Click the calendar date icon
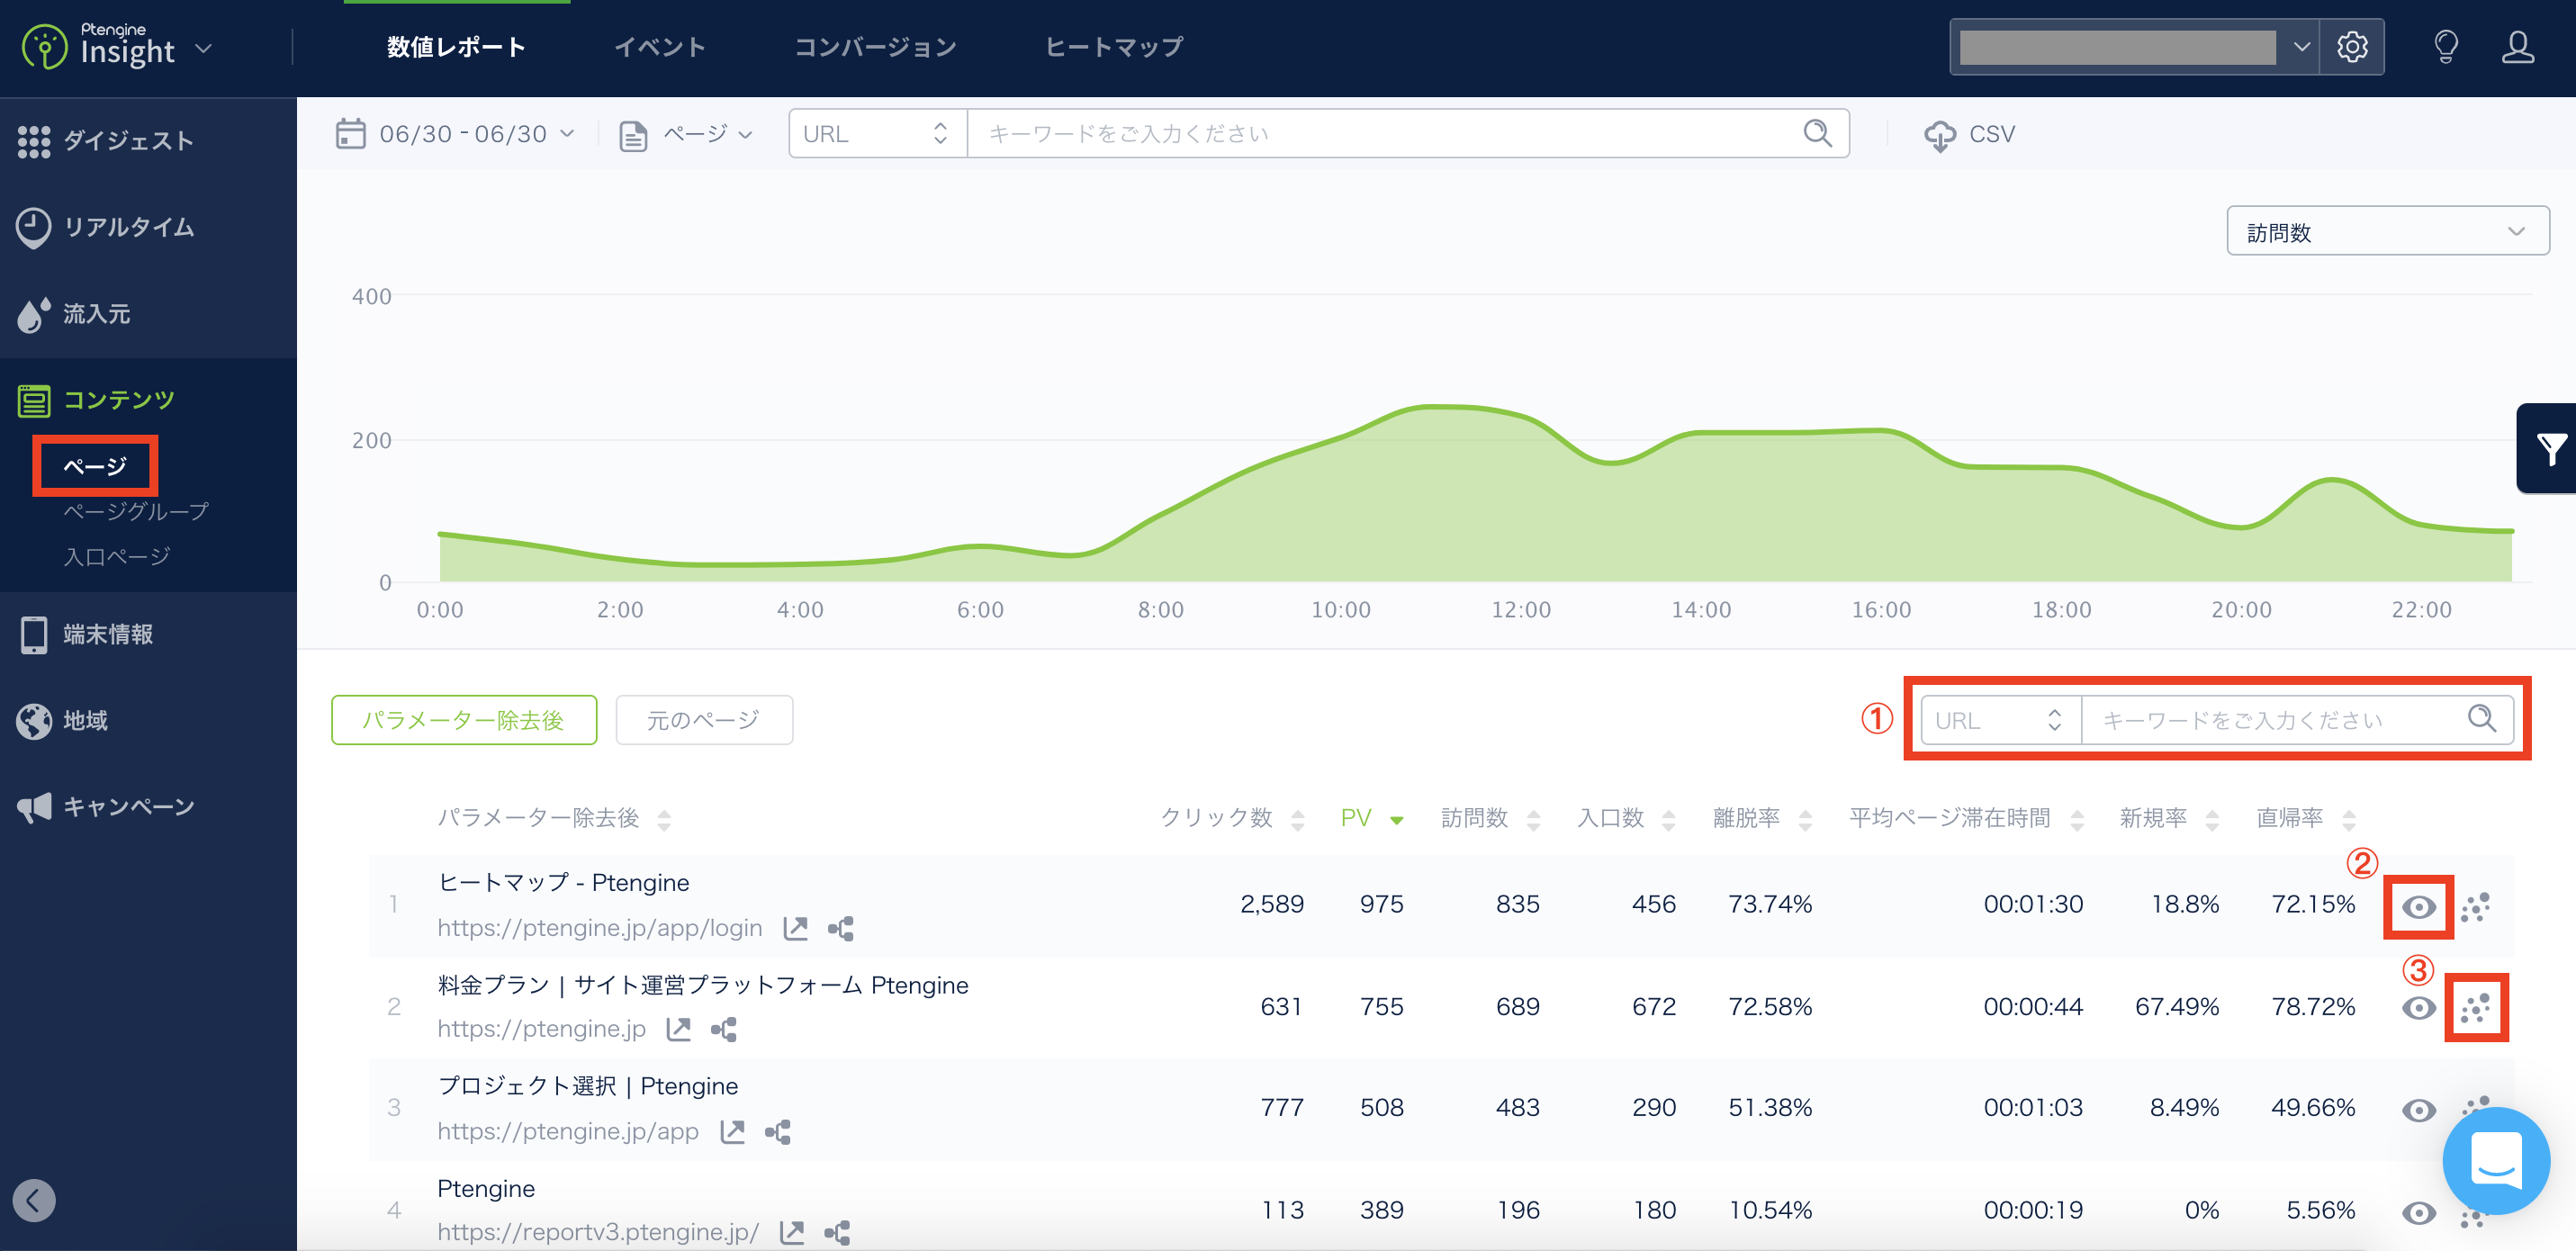 [350, 133]
